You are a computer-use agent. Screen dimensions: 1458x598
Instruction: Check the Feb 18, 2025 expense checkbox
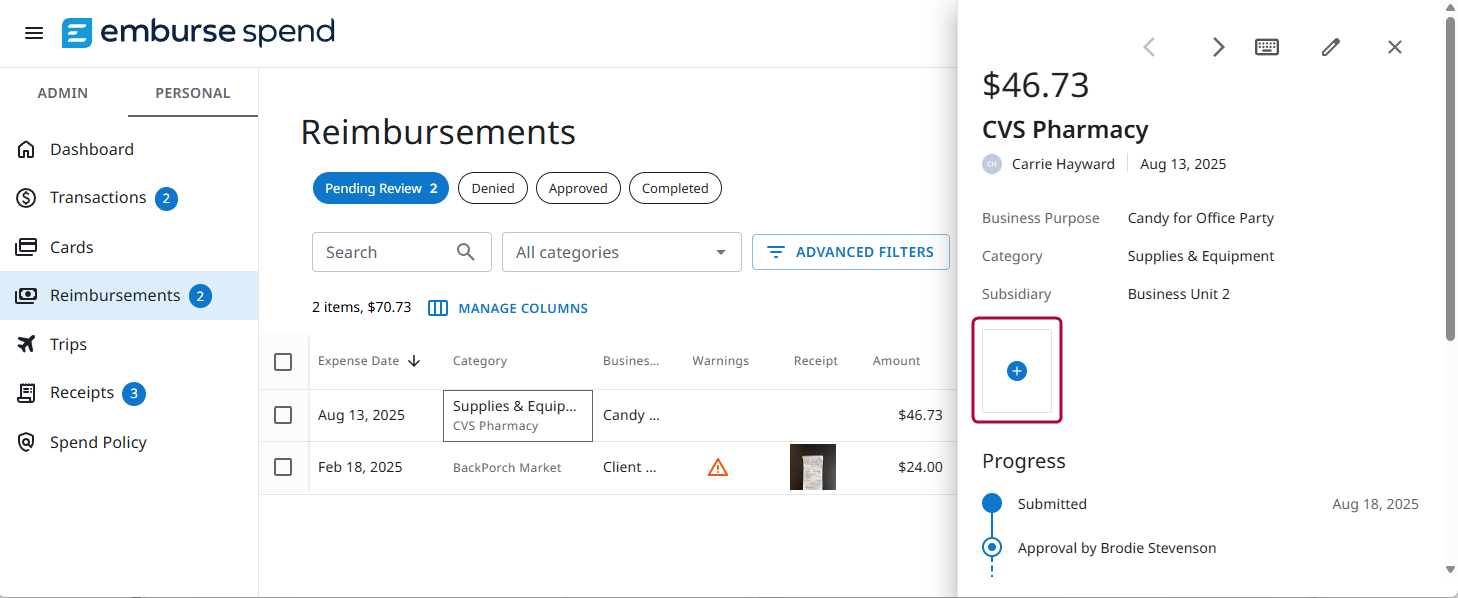click(x=283, y=466)
